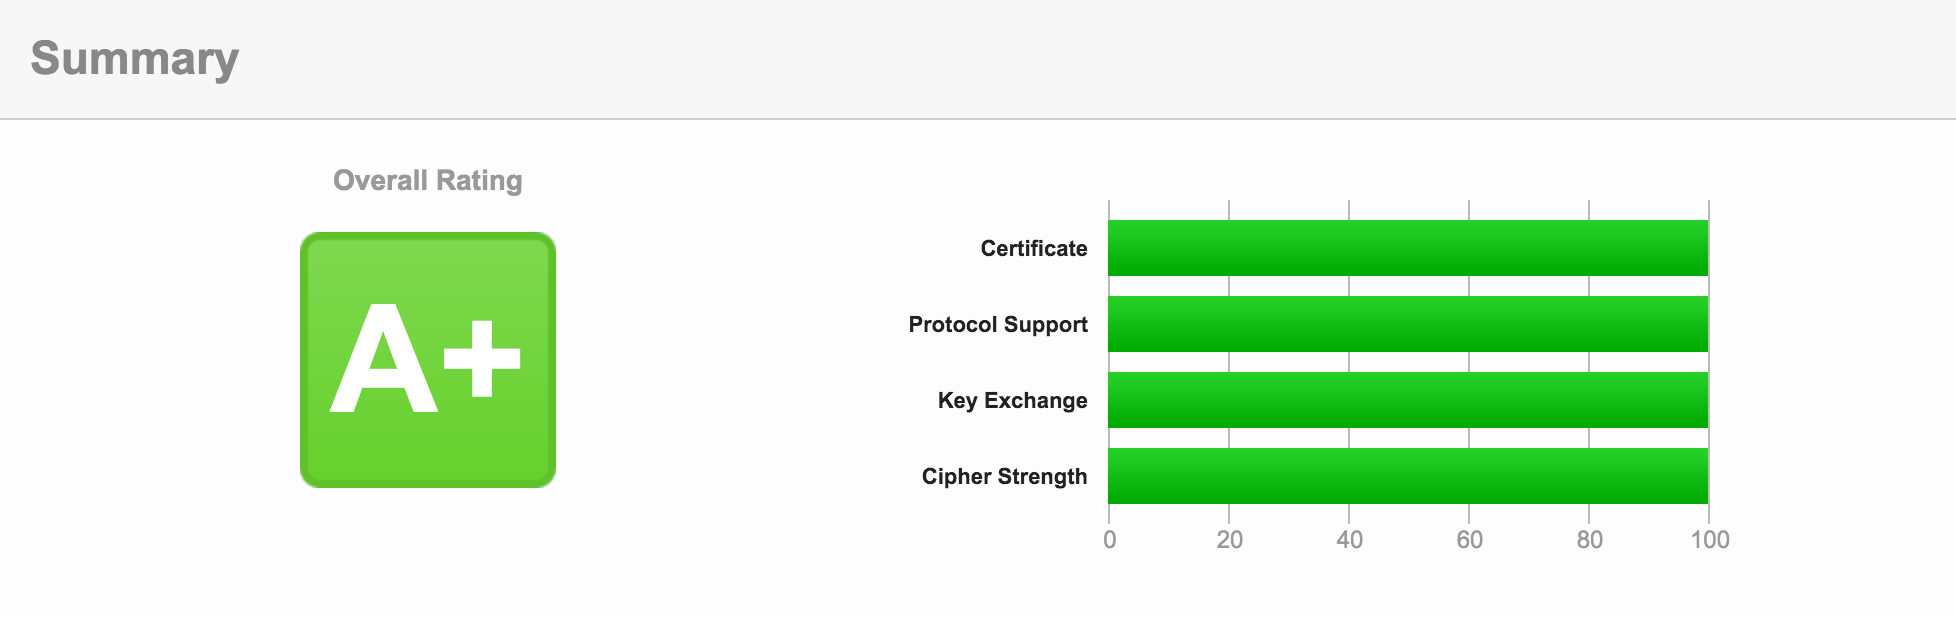
Task: Select the Key Exchange chart label
Action: pyautogui.click(x=1012, y=400)
